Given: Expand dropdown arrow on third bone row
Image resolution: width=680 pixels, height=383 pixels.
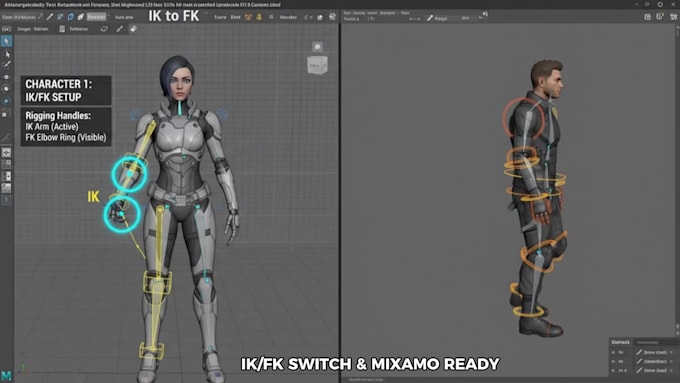Looking at the screenshot, I should click(x=672, y=370).
